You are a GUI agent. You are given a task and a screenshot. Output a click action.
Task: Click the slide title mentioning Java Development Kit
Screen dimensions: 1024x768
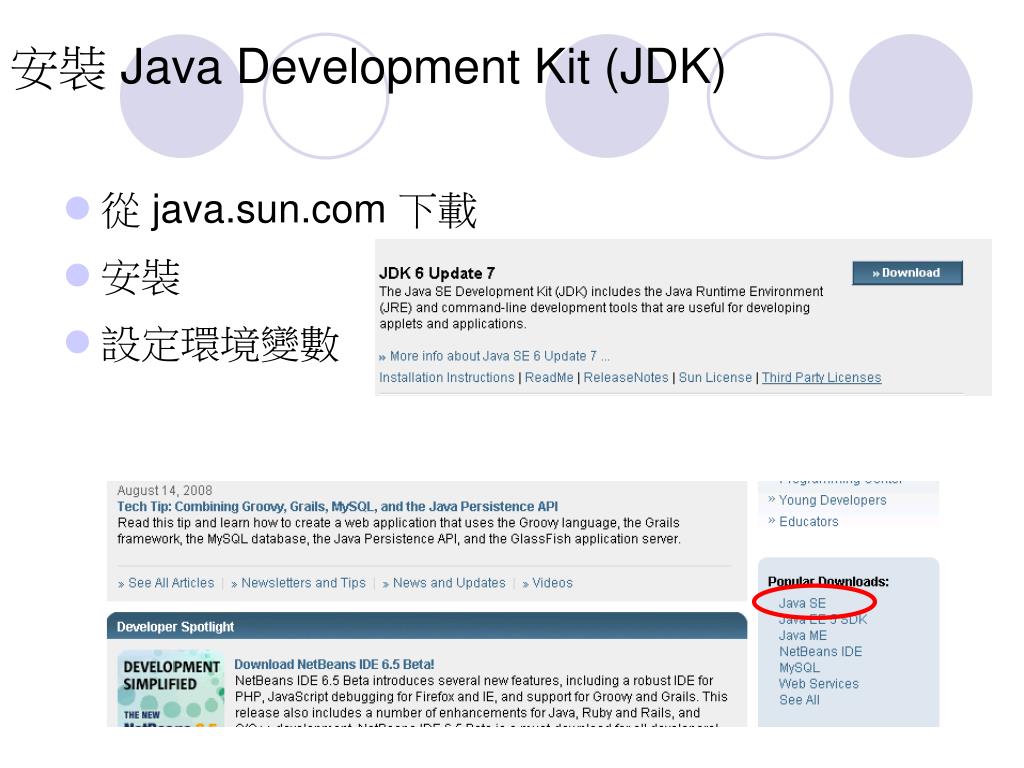tap(368, 68)
